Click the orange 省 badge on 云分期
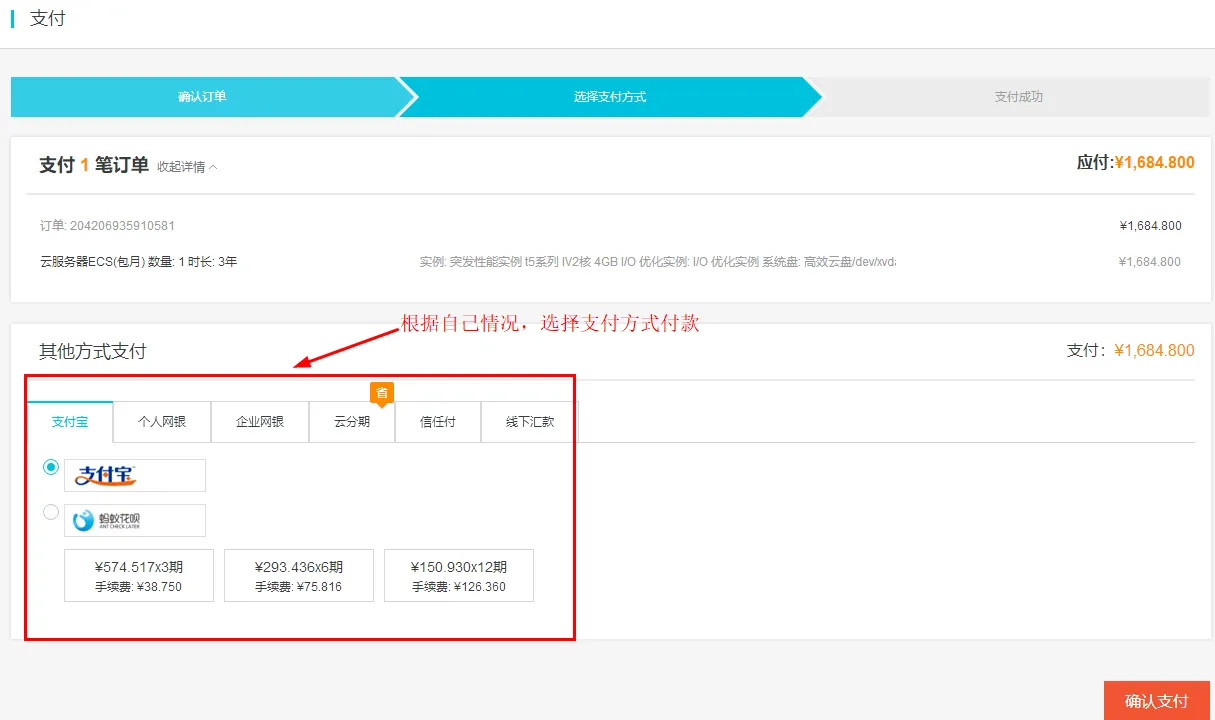 [x=381, y=393]
